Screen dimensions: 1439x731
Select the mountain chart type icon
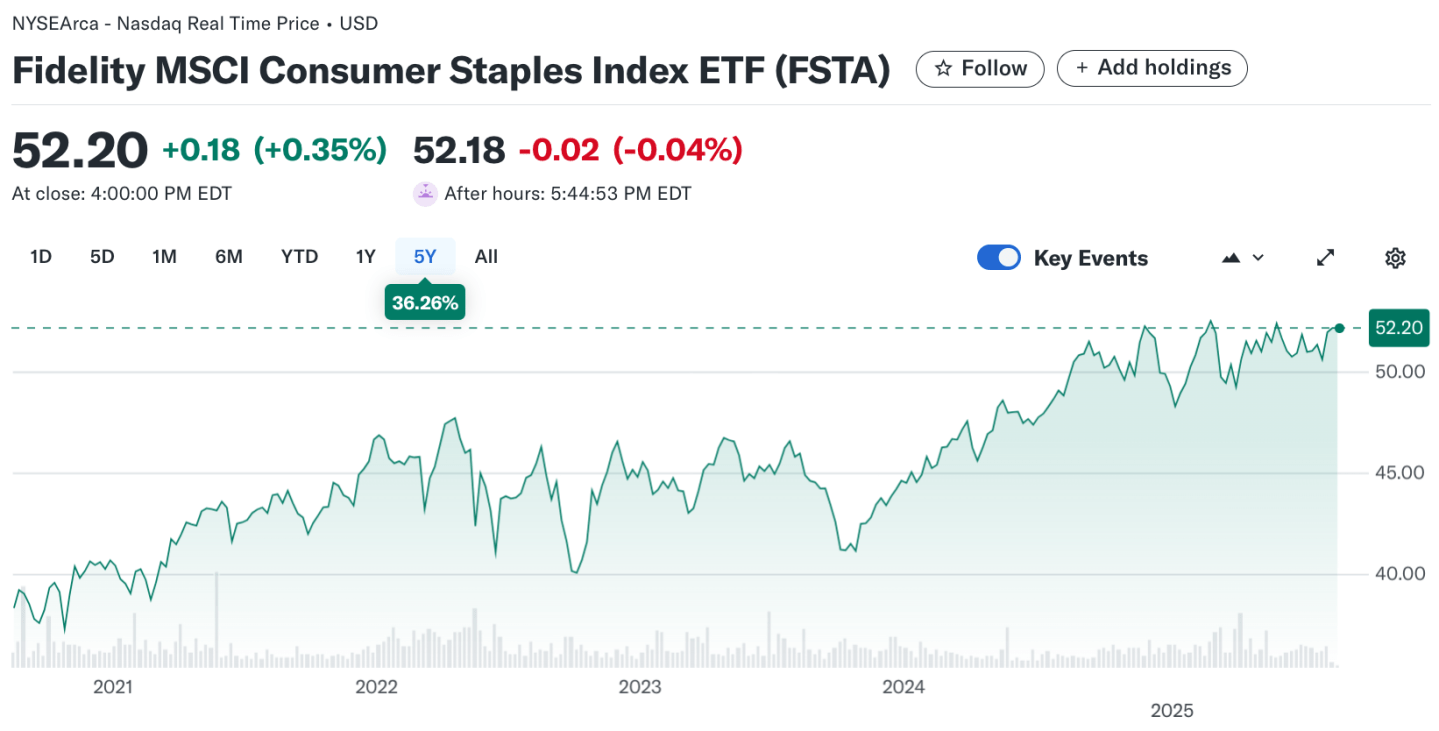[x=1230, y=257]
